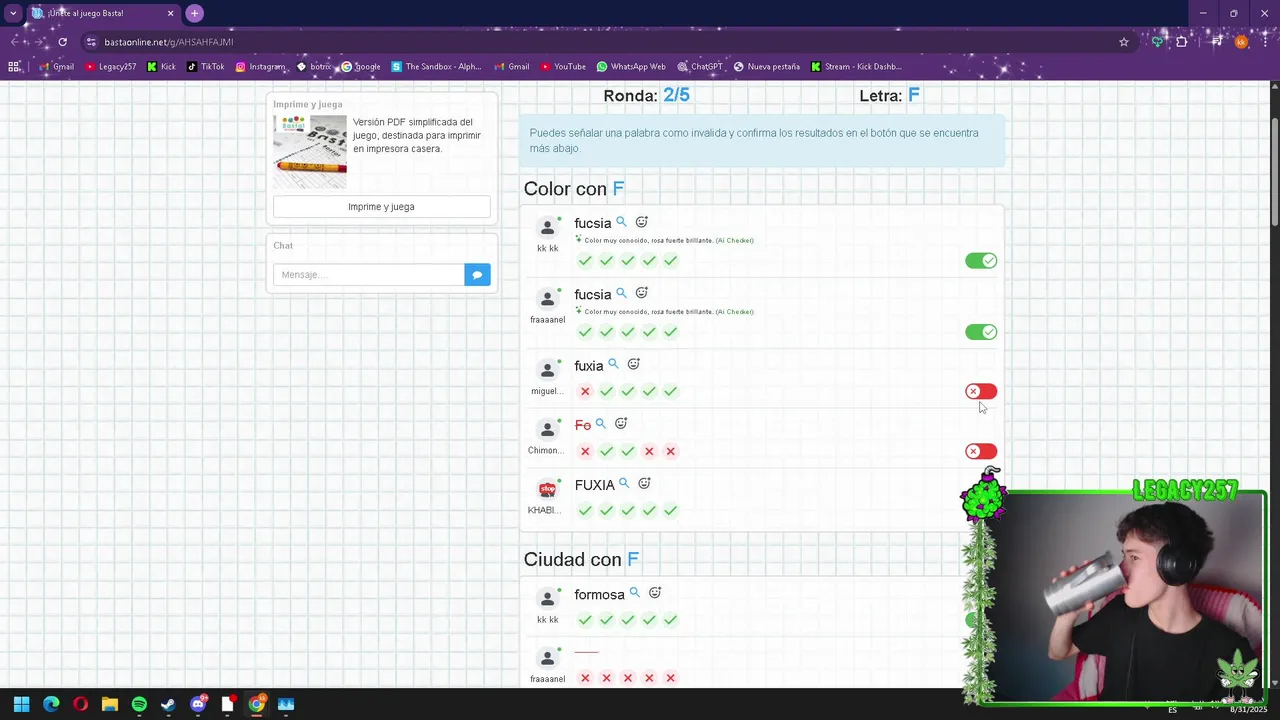Open the ChatGPT bookmark
The width and height of the screenshot is (1280, 720).
(x=699, y=67)
